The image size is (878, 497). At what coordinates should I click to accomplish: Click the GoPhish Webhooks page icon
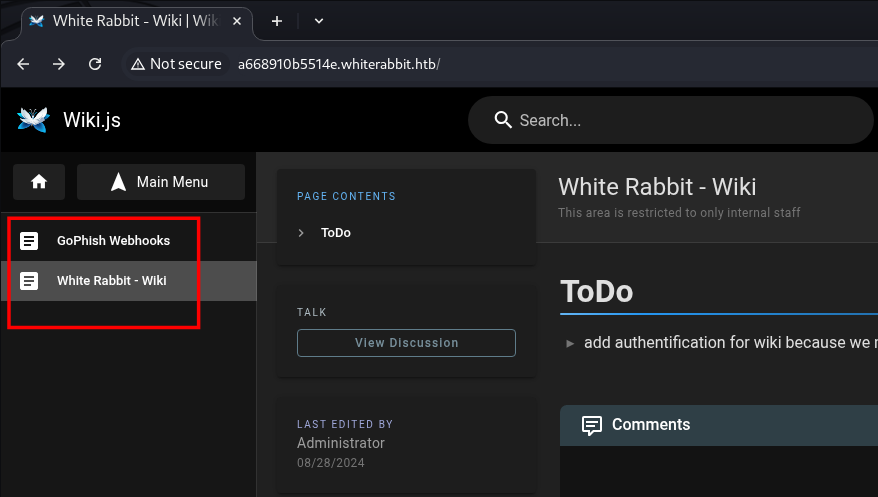[x=30, y=241]
